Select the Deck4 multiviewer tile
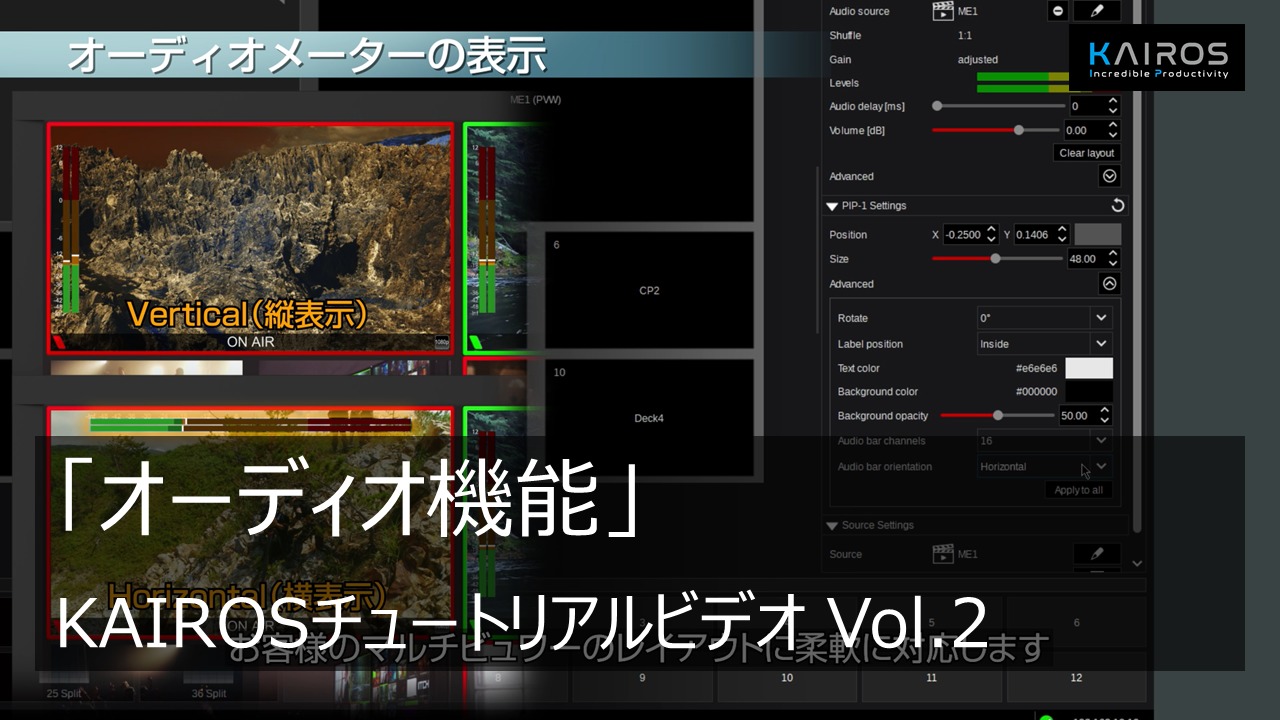Screen dimensions: 1280x720 click(x=649, y=418)
